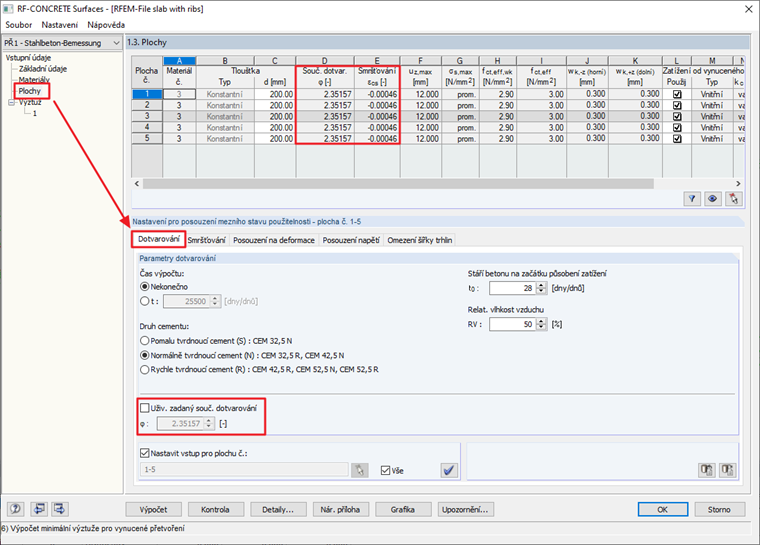Toggle Použij checkbox in surface row 3
760x545 pixels.
click(677, 116)
